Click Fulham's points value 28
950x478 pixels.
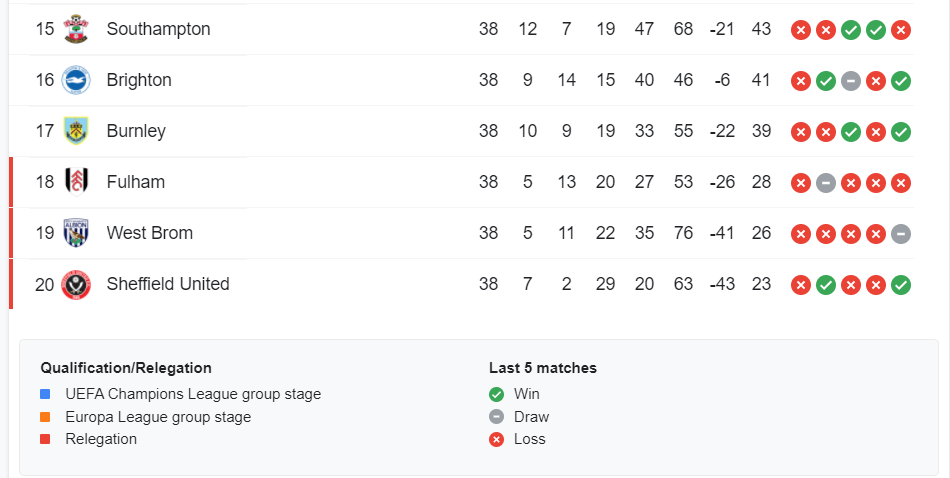click(761, 182)
